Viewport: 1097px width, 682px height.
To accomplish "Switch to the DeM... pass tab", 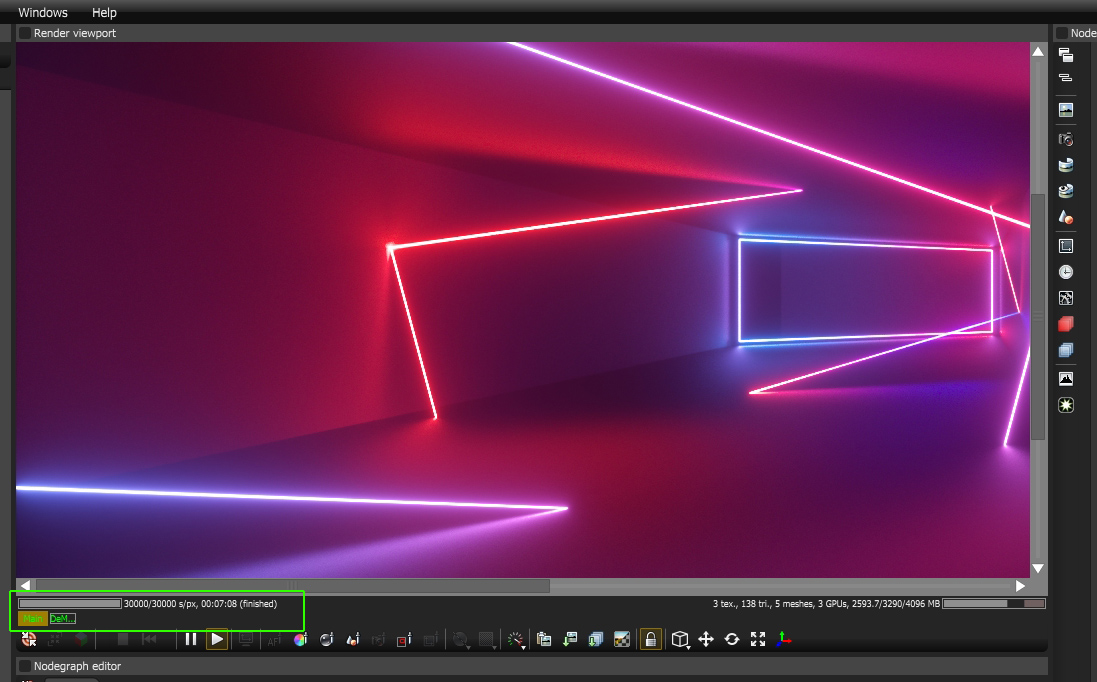I will pos(62,618).
